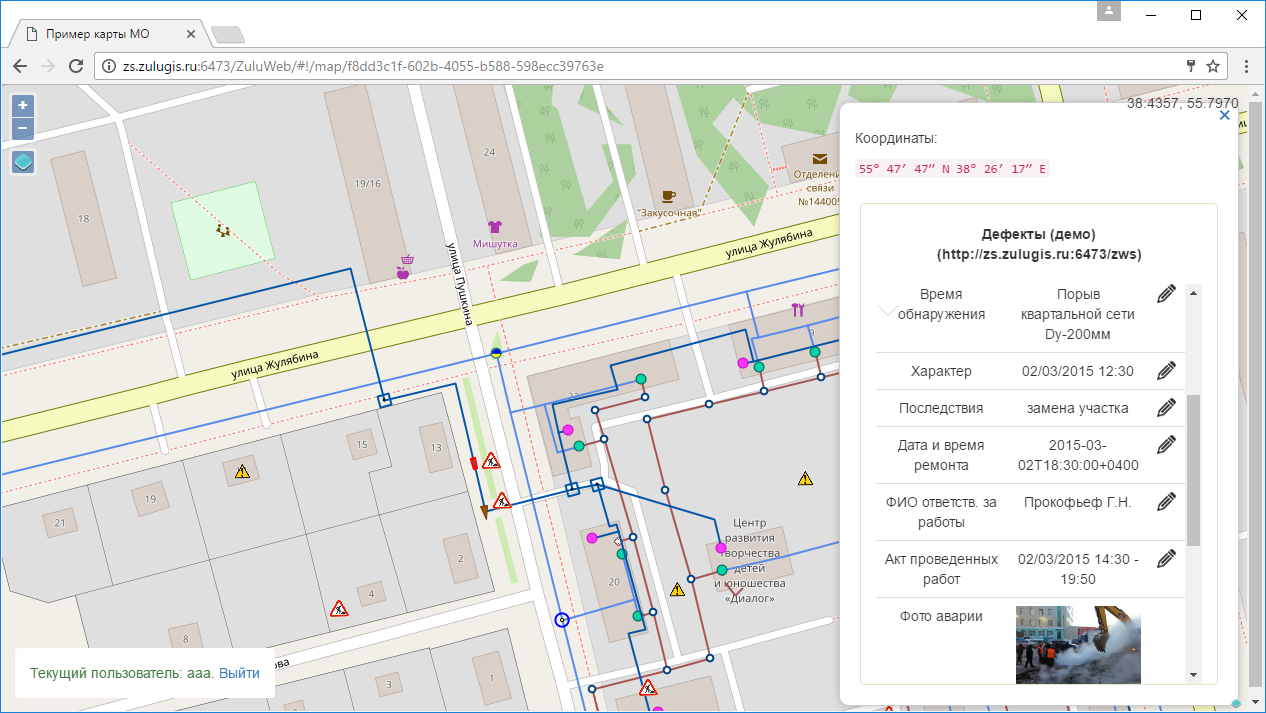The height and width of the screenshot is (713, 1266).
Task: Zoom out on the map
Action: click(x=23, y=129)
